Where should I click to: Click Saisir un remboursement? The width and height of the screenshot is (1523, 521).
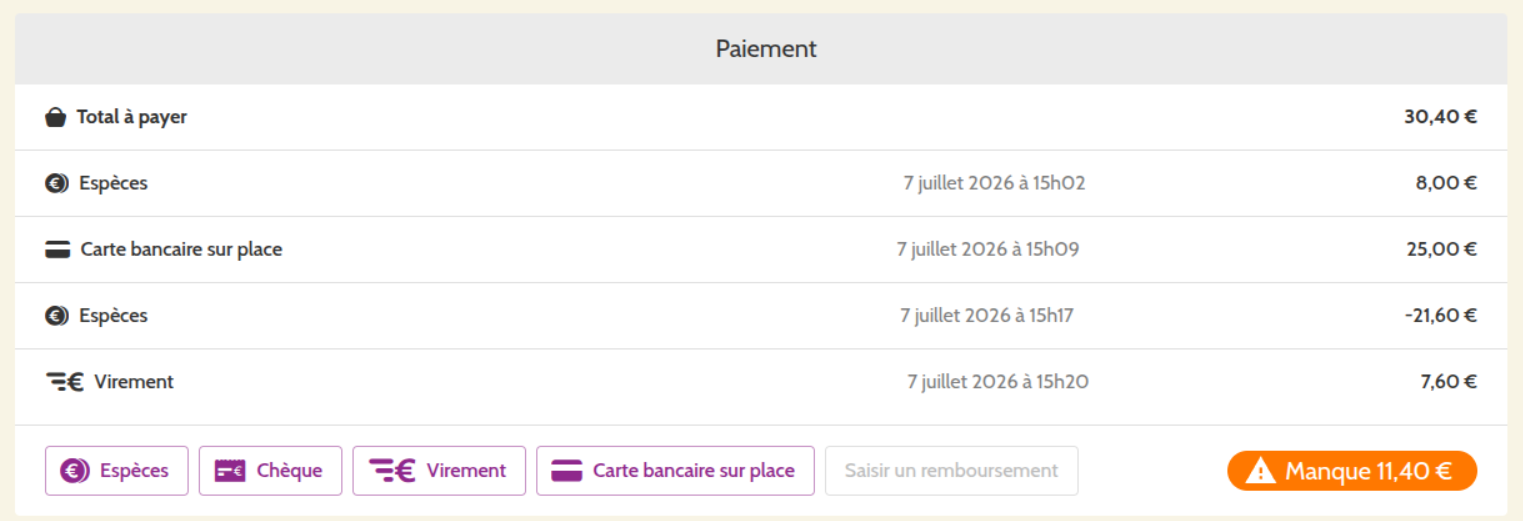pos(951,471)
